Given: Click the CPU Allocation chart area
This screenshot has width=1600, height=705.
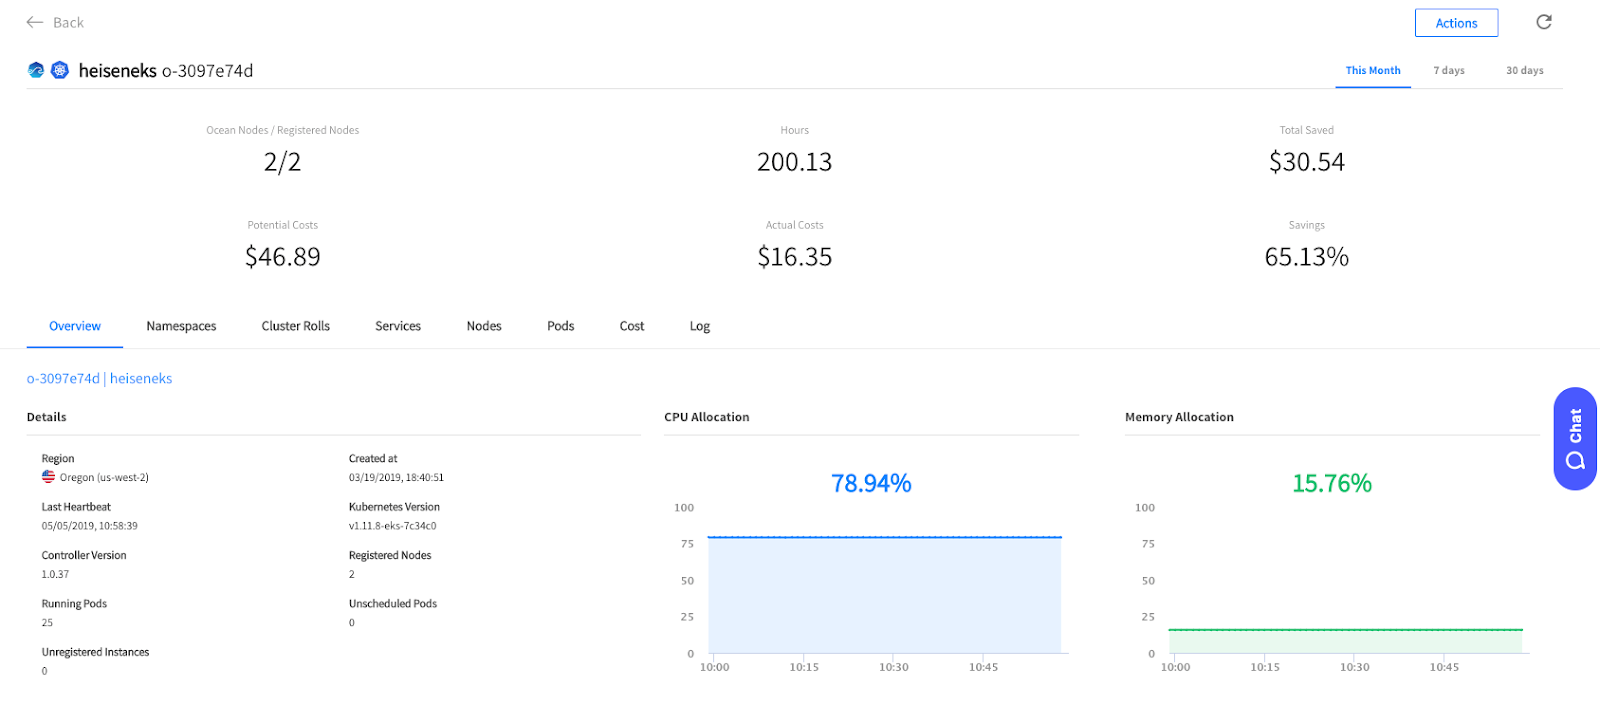Looking at the screenshot, I should pyautogui.click(x=884, y=595).
